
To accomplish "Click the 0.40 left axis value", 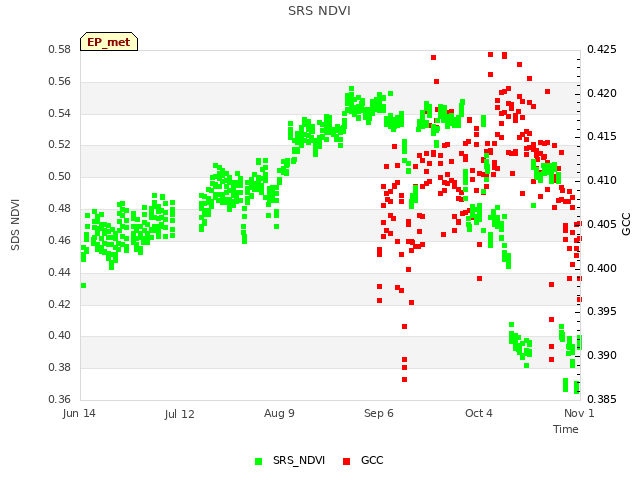I will 60,336.
